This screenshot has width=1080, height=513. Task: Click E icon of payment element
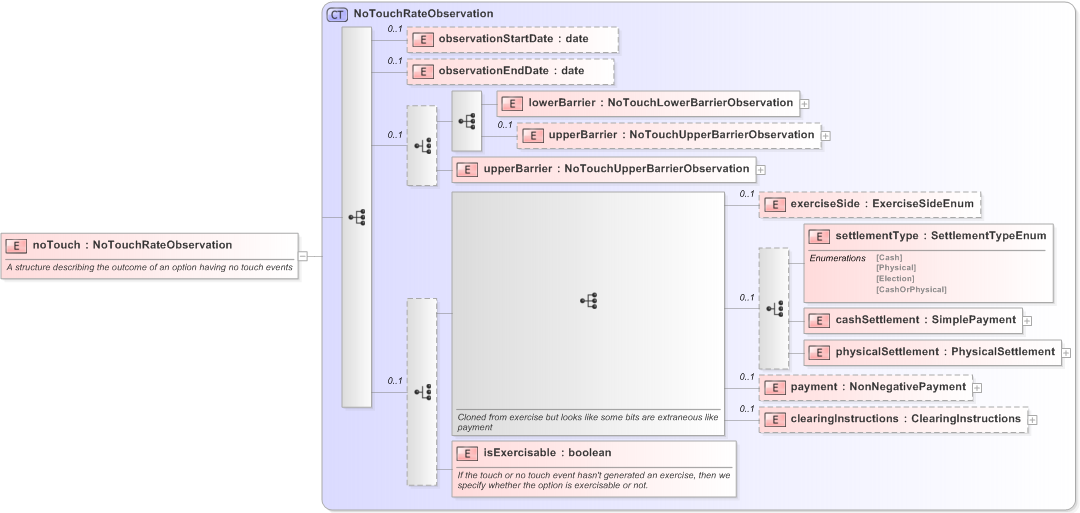point(775,388)
